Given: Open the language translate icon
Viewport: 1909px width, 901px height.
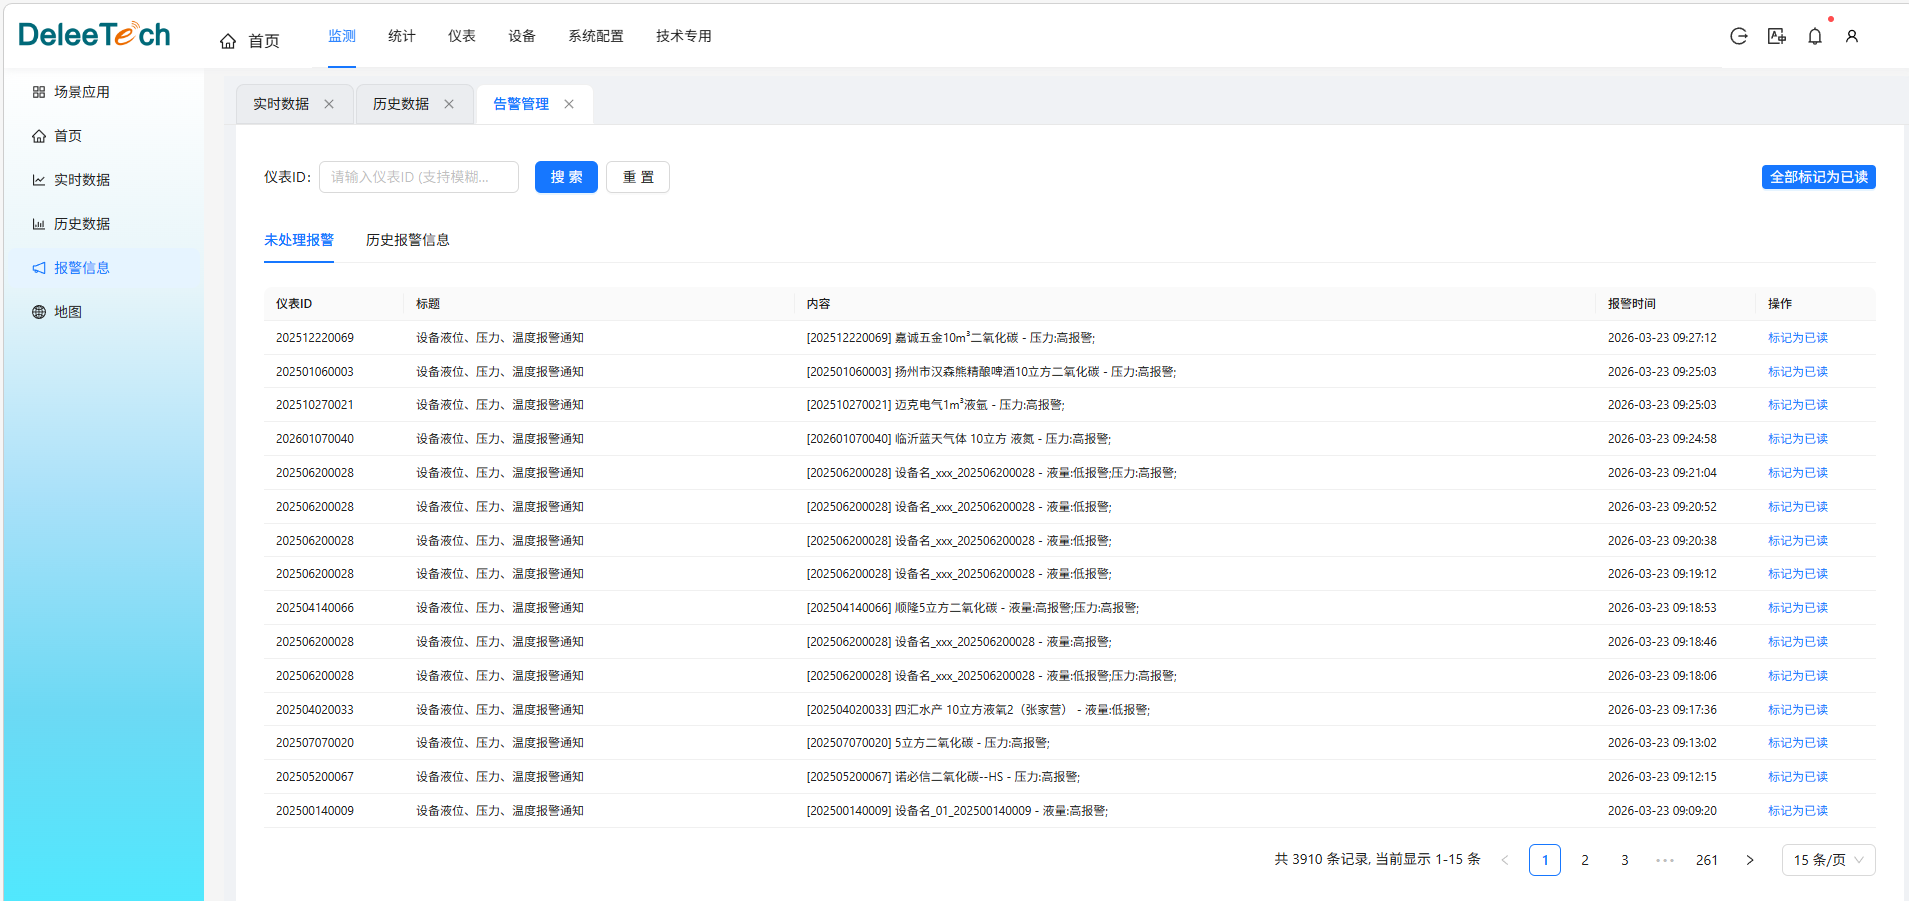Looking at the screenshot, I should pyautogui.click(x=1776, y=36).
